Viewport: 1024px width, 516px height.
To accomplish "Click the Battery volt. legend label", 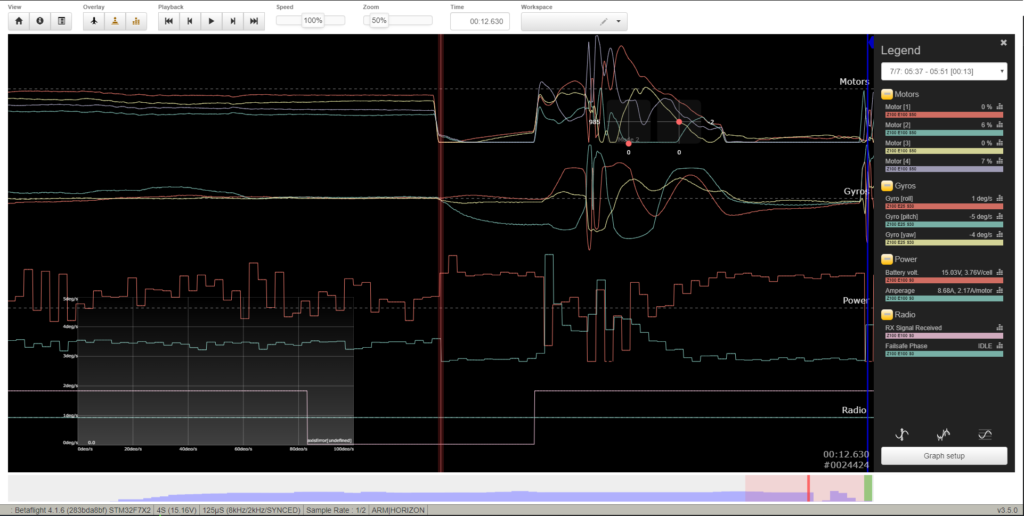I will [x=901, y=272].
